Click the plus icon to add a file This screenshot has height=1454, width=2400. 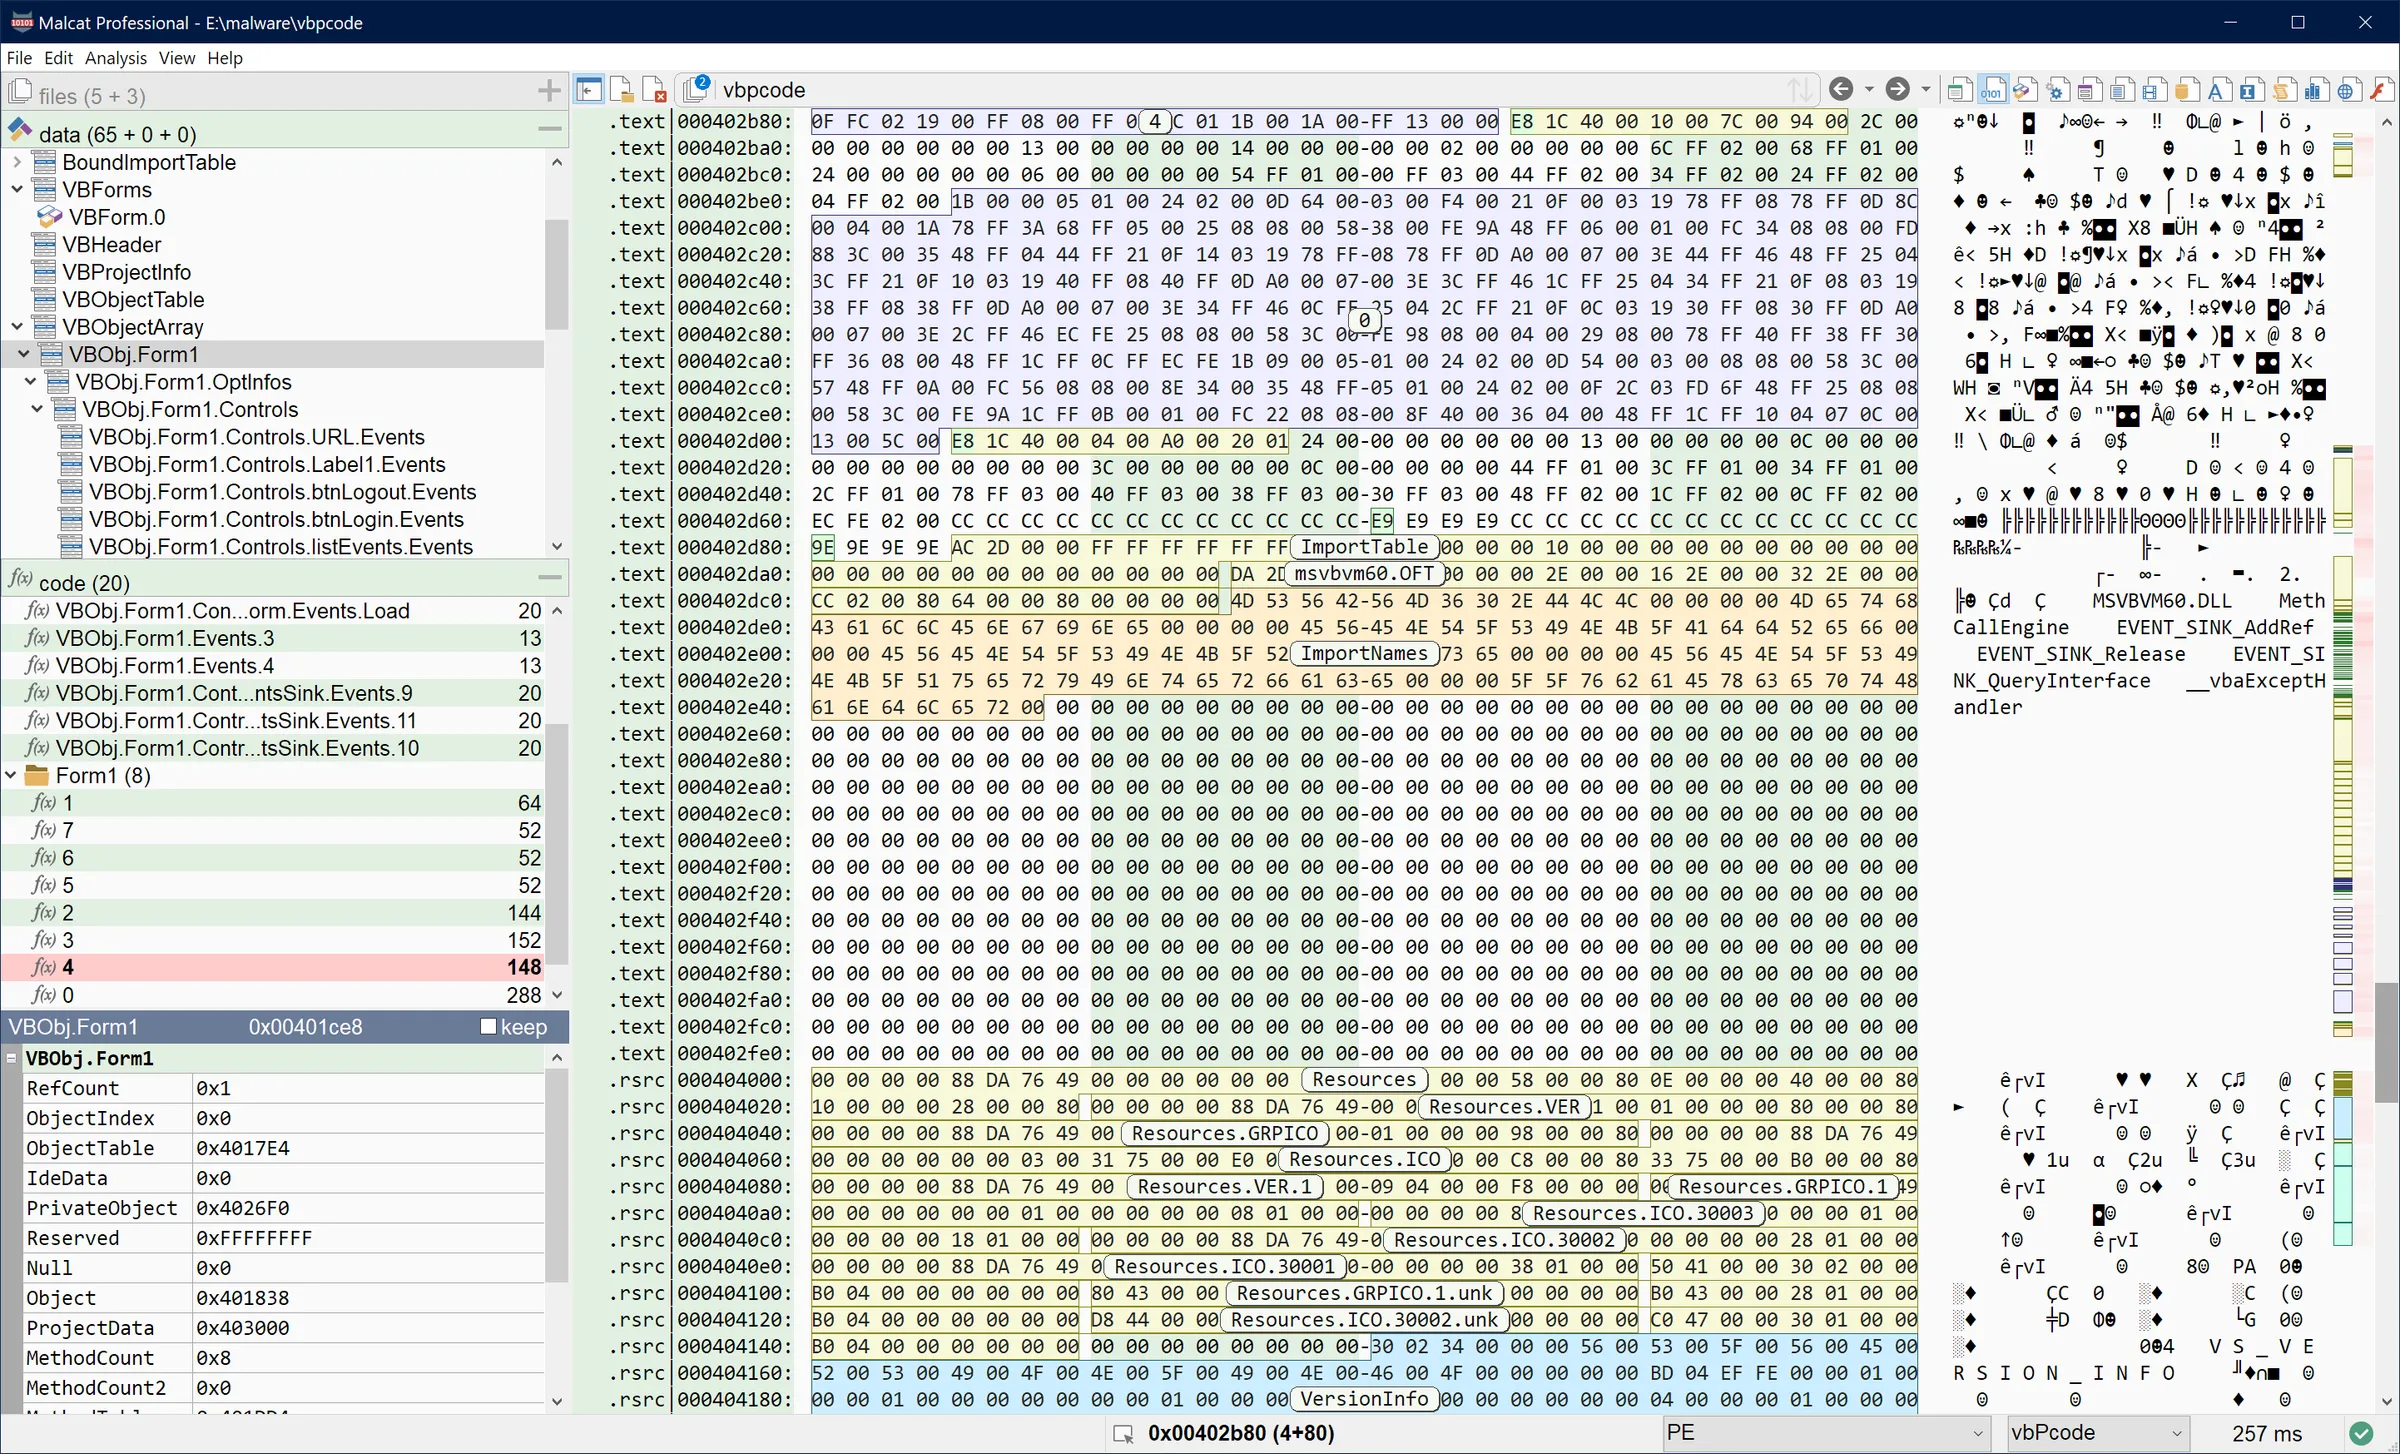click(549, 90)
